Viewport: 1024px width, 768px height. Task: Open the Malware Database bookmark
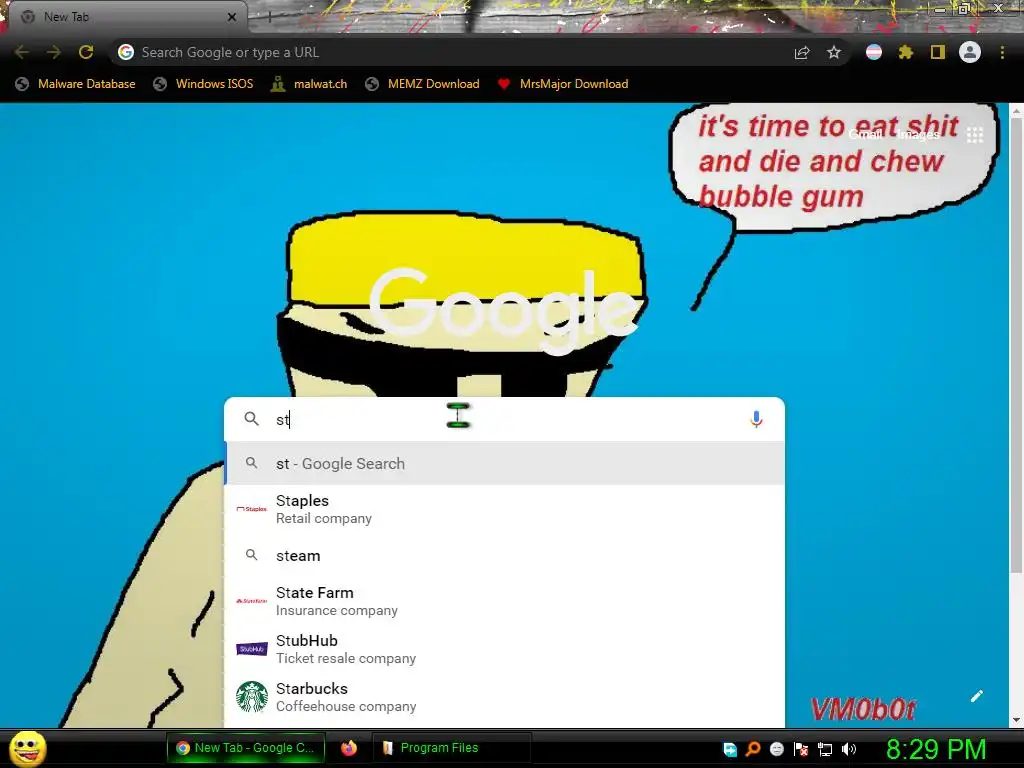[x=75, y=84]
